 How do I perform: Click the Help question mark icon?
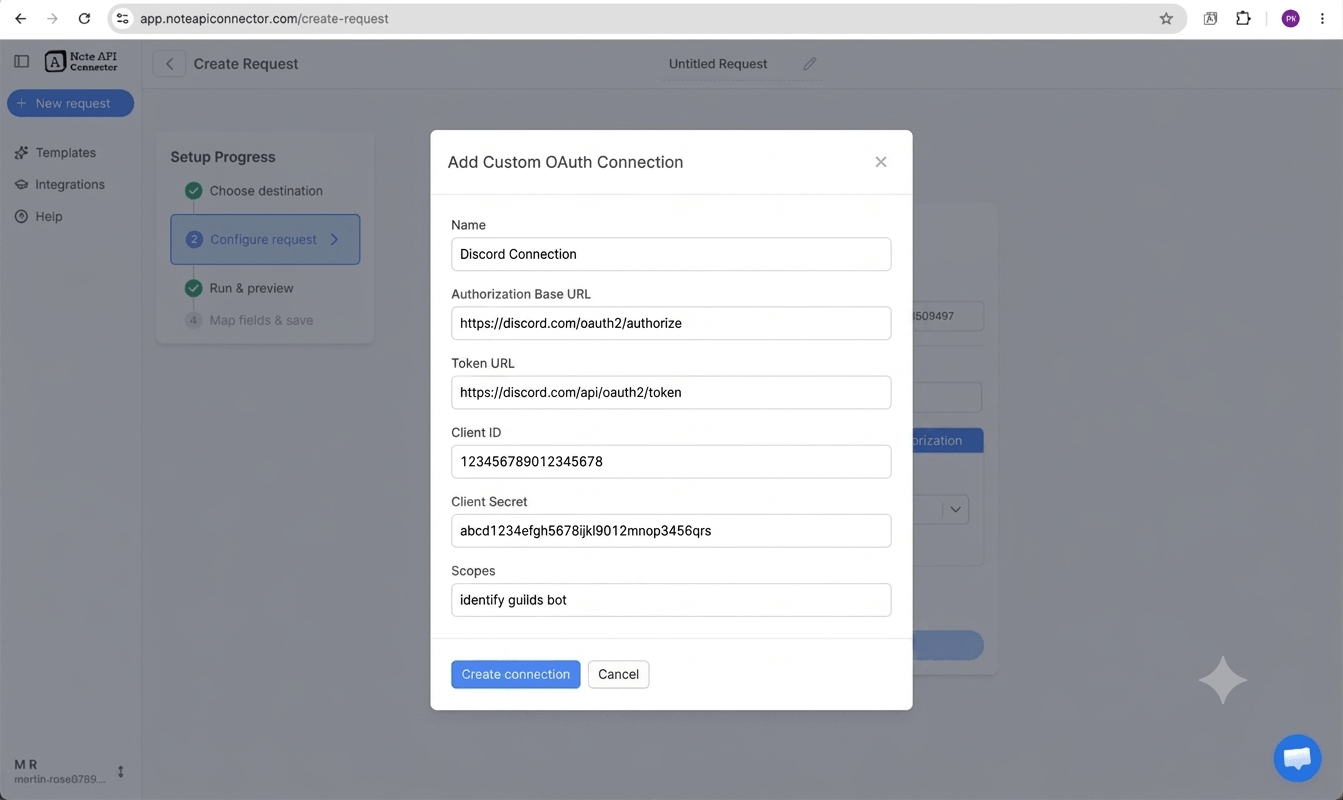(x=21, y=217)
